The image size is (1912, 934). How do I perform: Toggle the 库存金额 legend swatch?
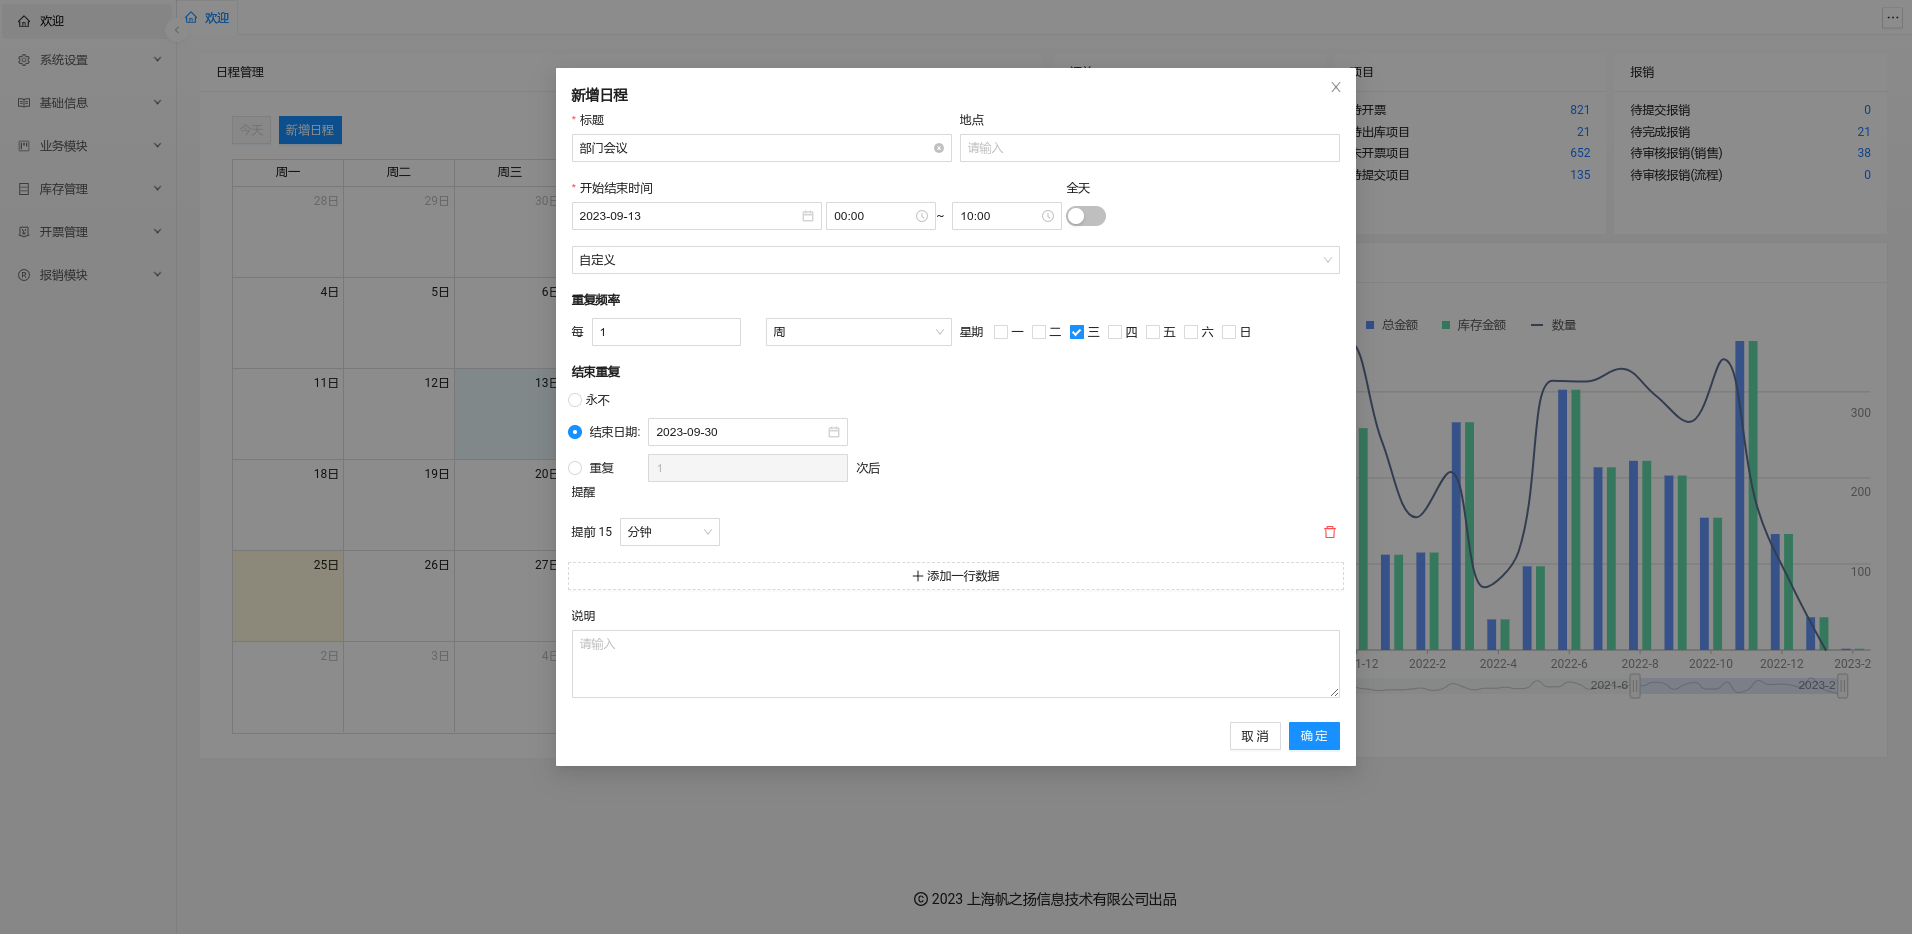click(x=1446, y=325)
